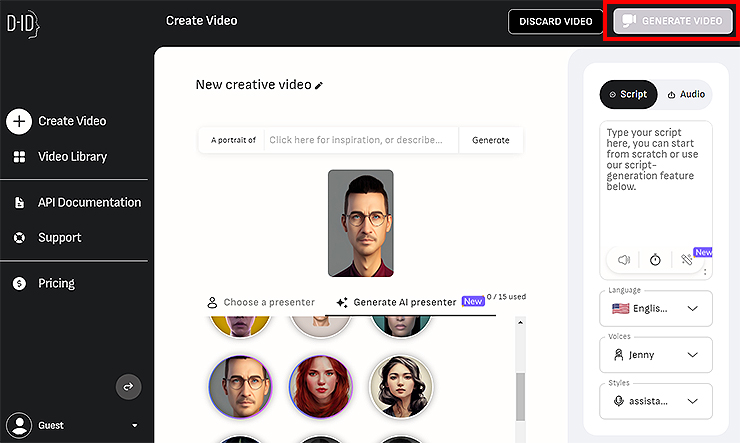
Task: Select the red-haired woman presenter thumbnail
Action: coord(321,387)
